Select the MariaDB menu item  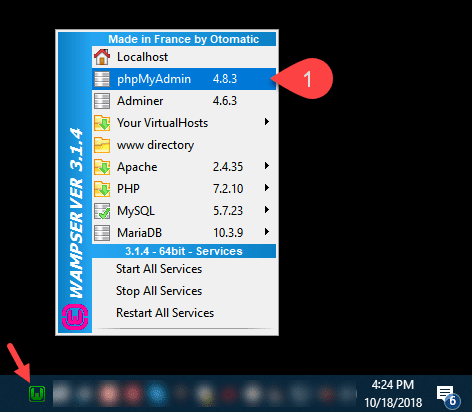coord(184,233)
